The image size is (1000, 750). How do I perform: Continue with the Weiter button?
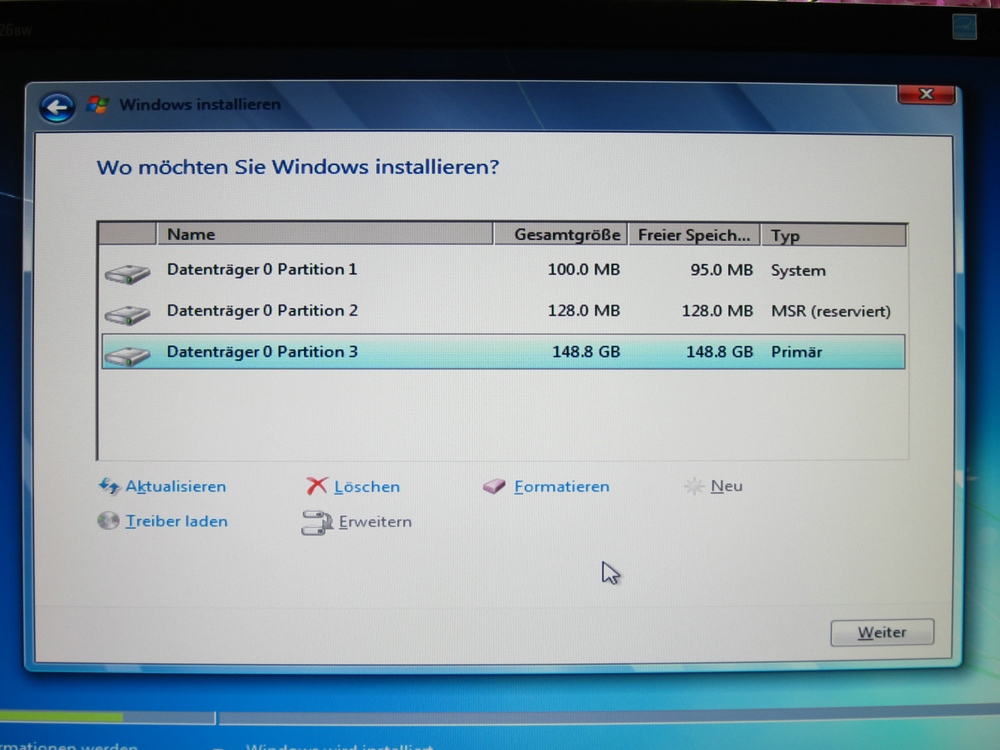click(x=882, y=632)
